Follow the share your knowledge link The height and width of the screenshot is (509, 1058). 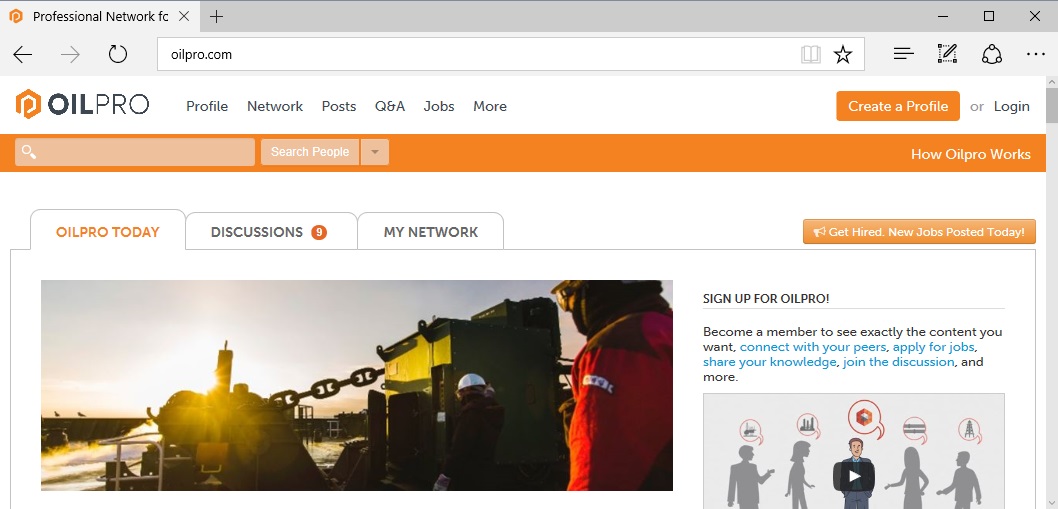click(x=769, y=362)
